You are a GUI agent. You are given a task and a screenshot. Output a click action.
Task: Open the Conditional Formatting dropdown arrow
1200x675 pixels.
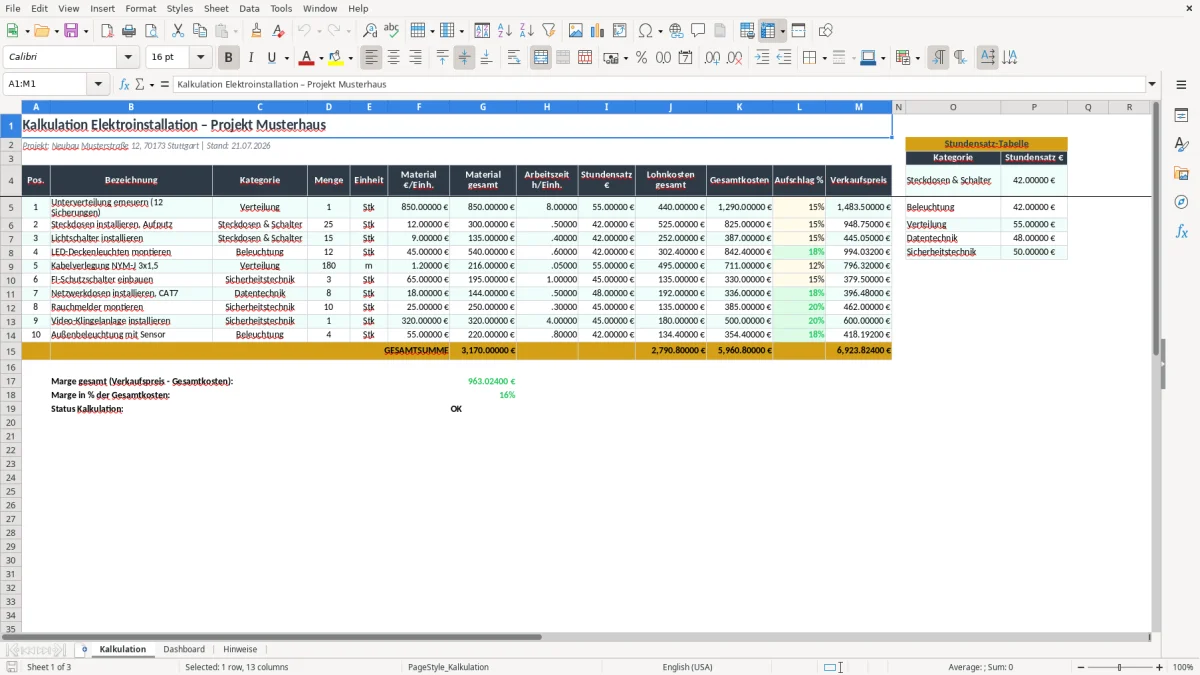coord(917,58)
